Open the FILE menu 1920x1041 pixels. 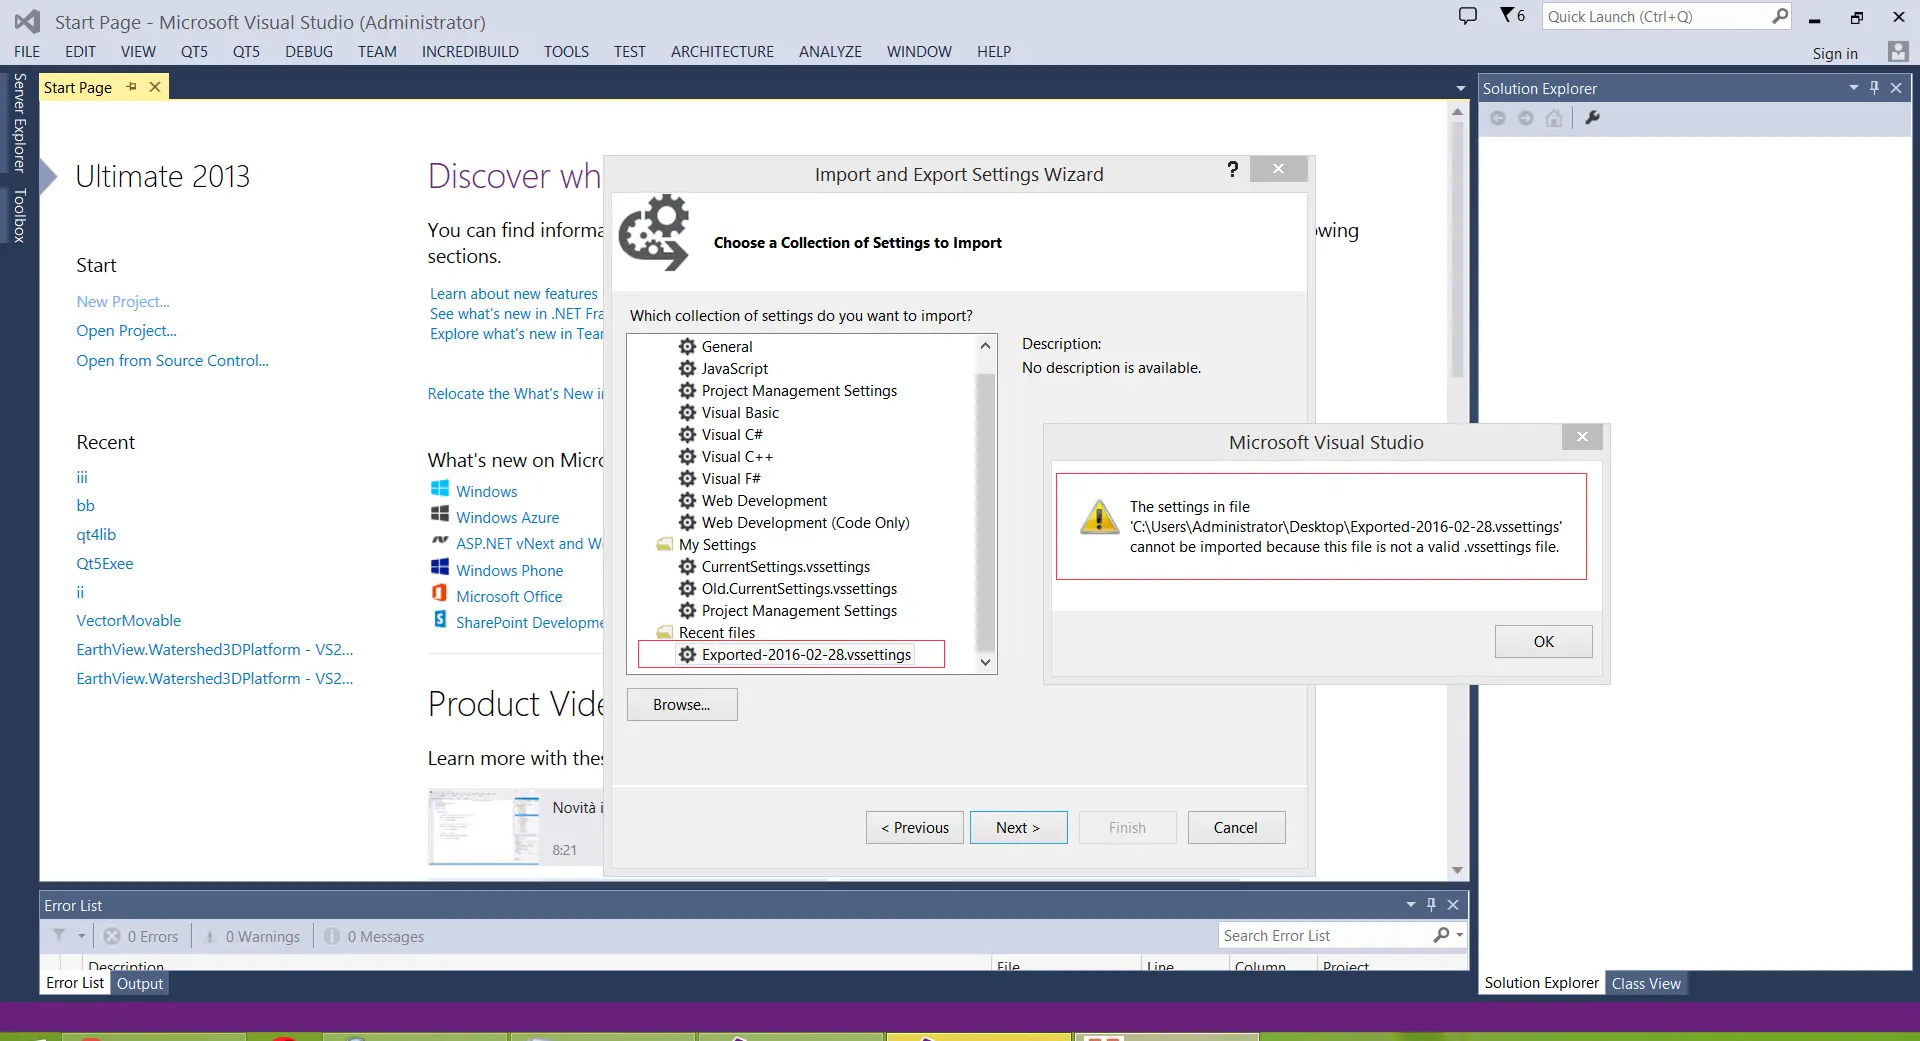click(27, 52)
